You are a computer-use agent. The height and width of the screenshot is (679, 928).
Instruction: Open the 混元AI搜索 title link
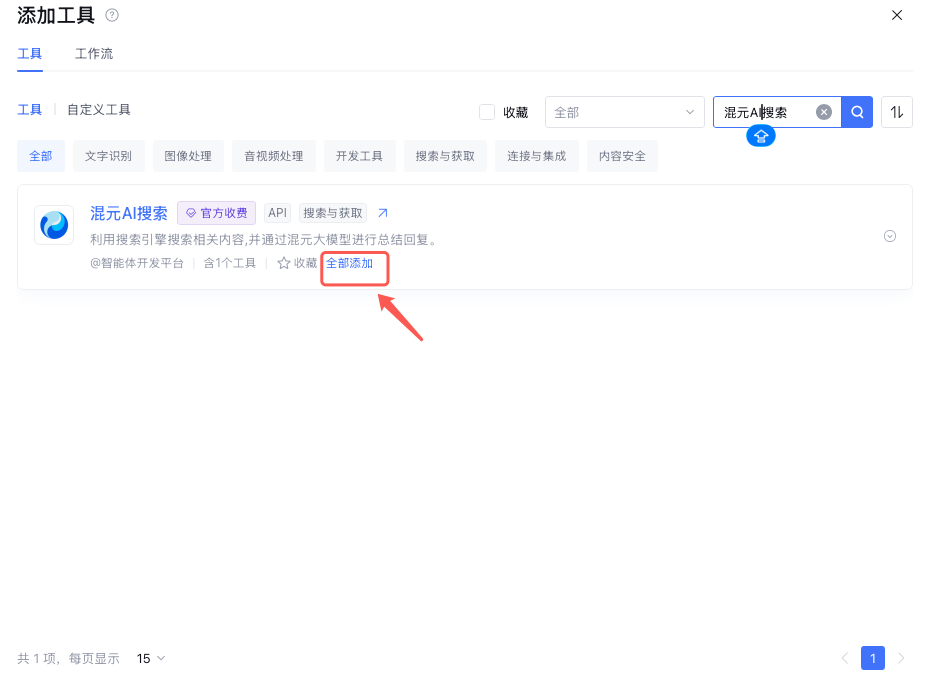tap(129, 213)
